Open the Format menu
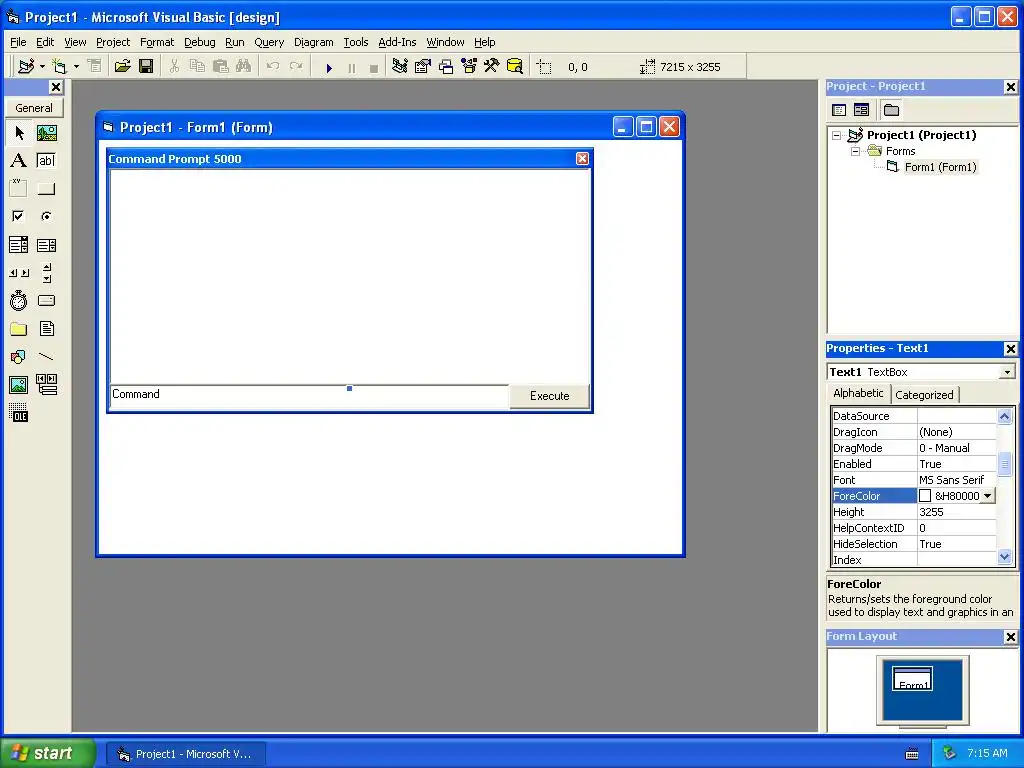The image size is (1024, 768). tap(157, 42)
